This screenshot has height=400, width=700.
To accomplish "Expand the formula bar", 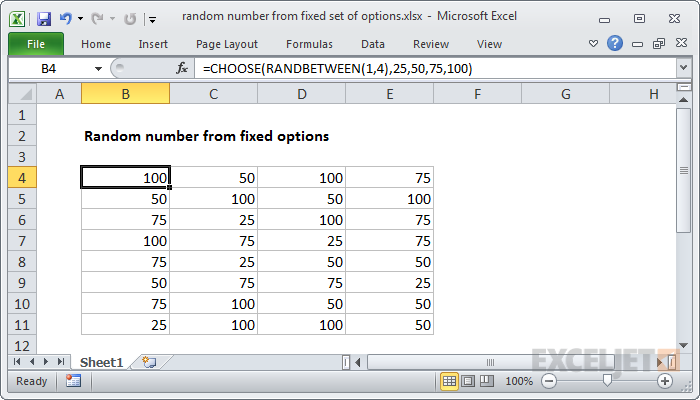I will coord(683,68).
